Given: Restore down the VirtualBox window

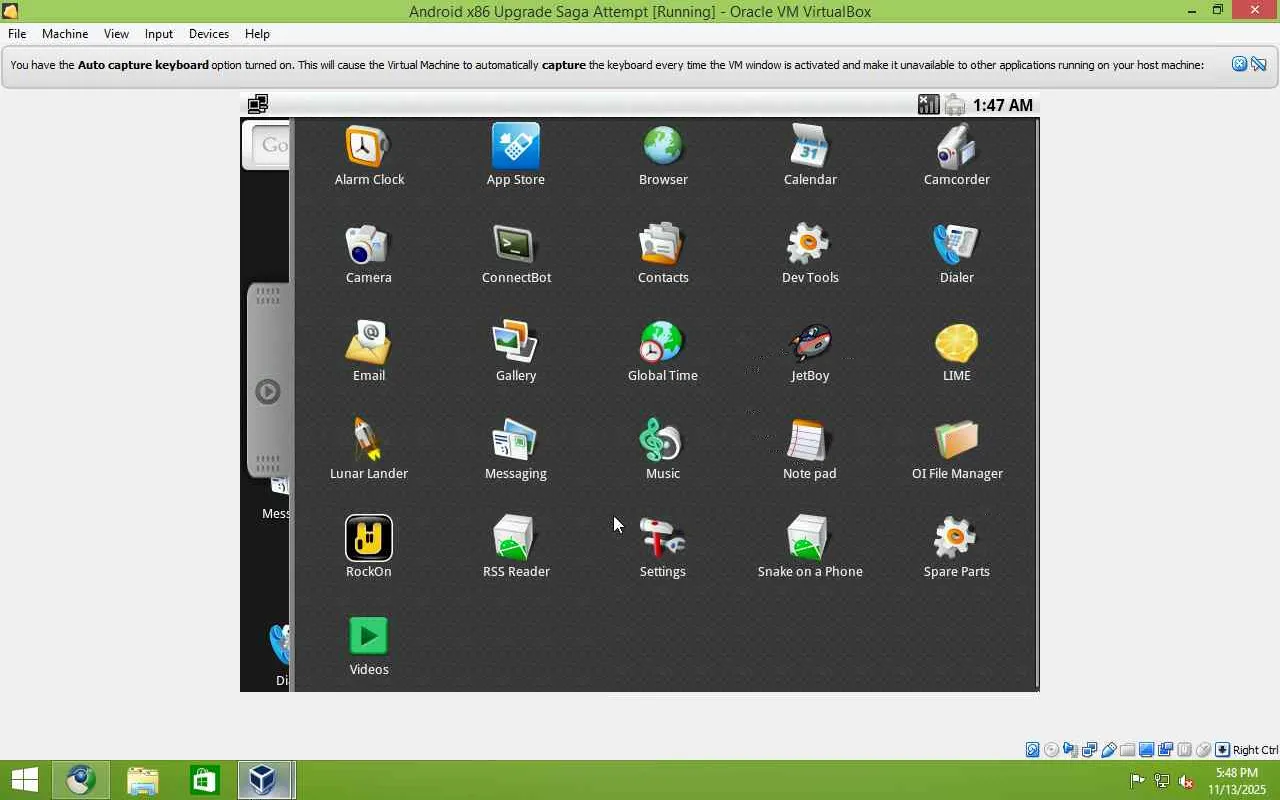Looking at the screenshot, I should 1218,11.
